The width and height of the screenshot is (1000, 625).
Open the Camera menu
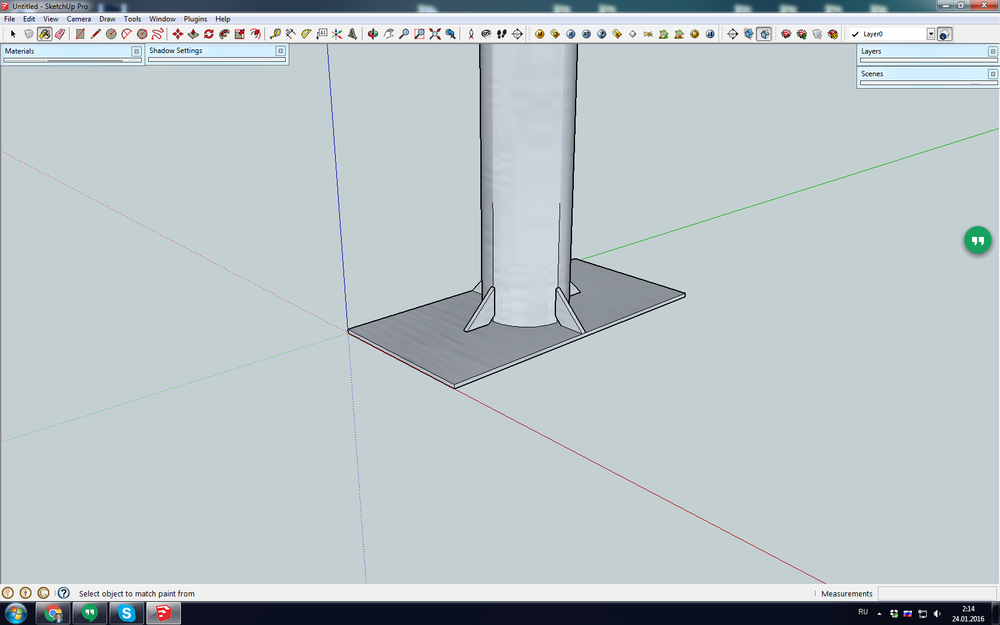78,19
